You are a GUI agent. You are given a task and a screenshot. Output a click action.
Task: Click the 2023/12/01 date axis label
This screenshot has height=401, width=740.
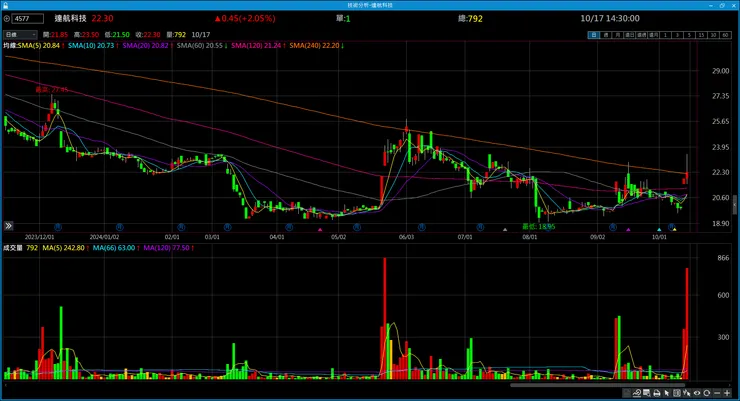coord(39,237)
